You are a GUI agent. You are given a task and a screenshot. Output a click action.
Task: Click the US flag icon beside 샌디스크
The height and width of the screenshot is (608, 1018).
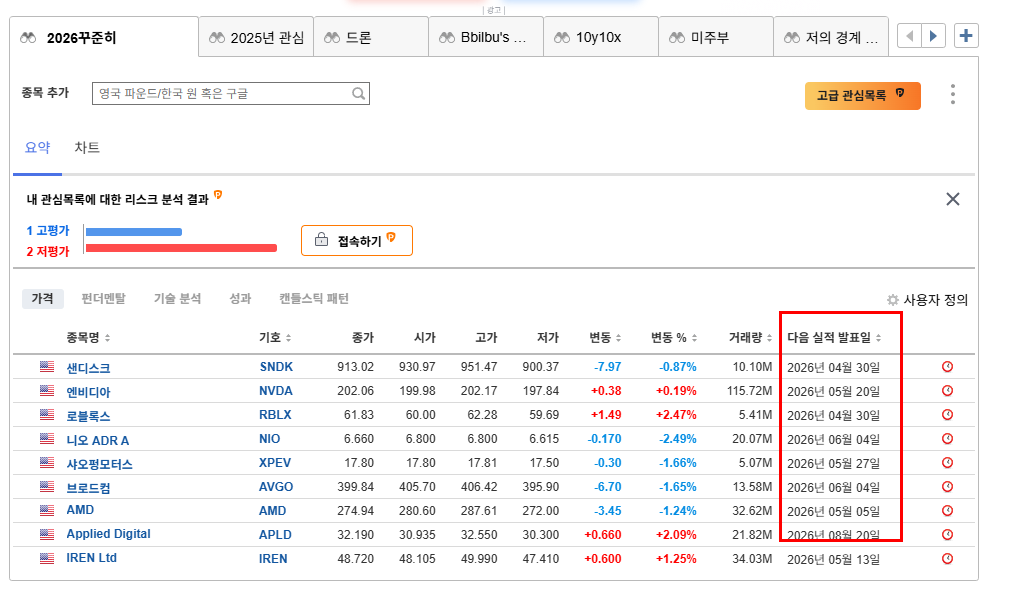pos(47,367)
